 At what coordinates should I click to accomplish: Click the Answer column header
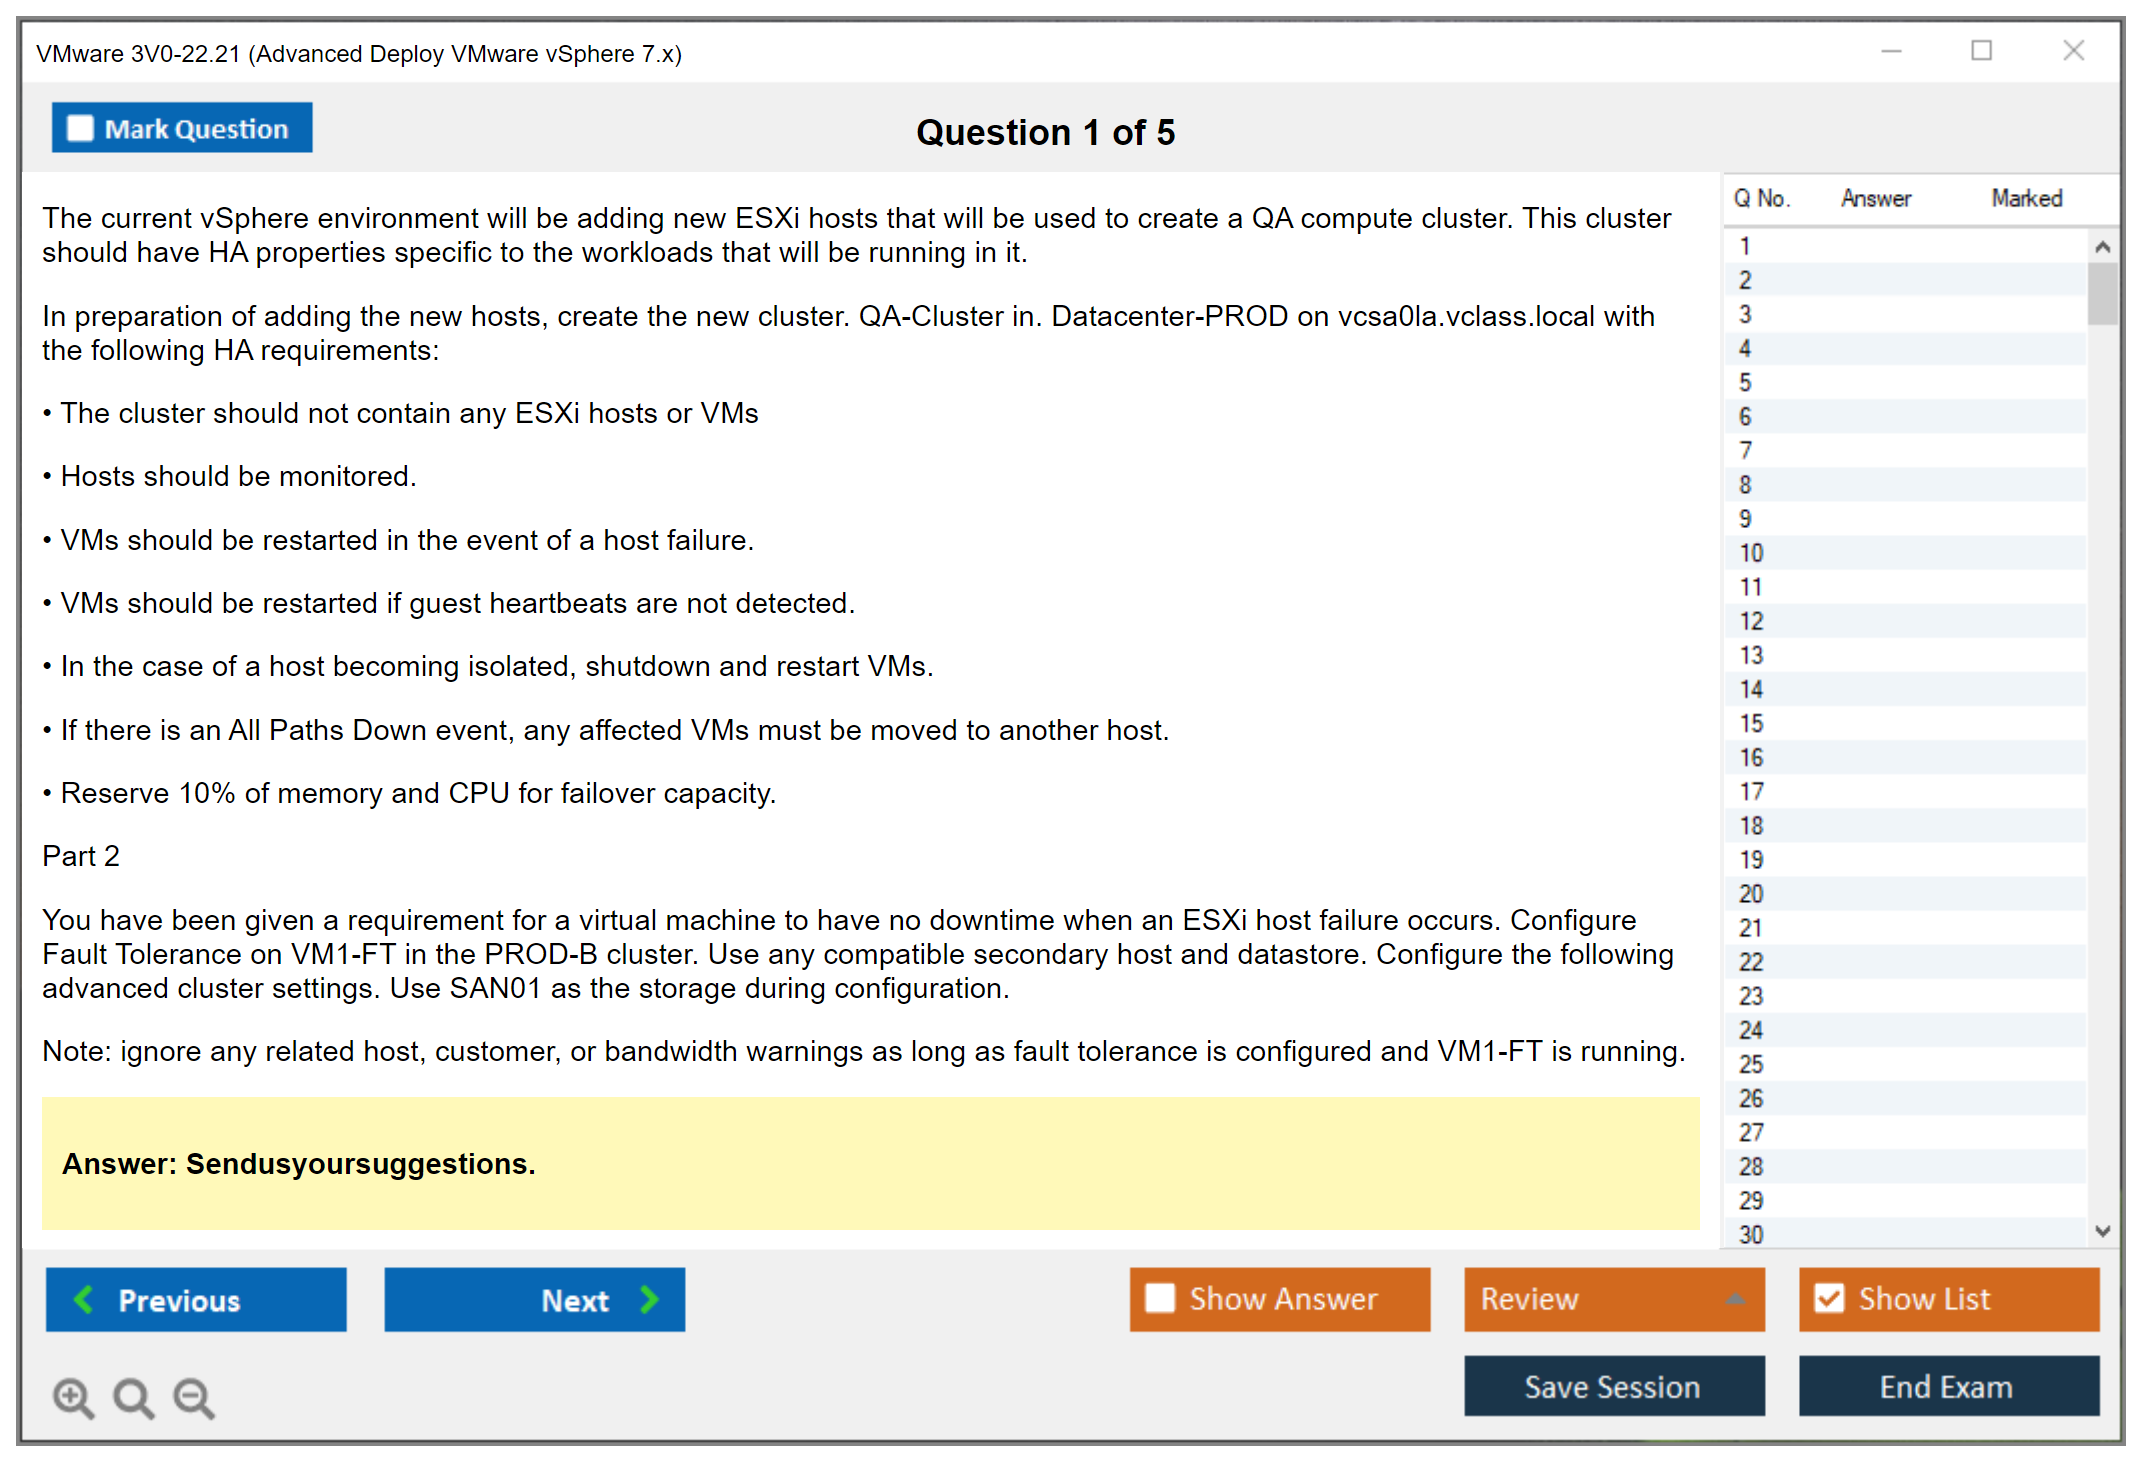[1875, 198]
